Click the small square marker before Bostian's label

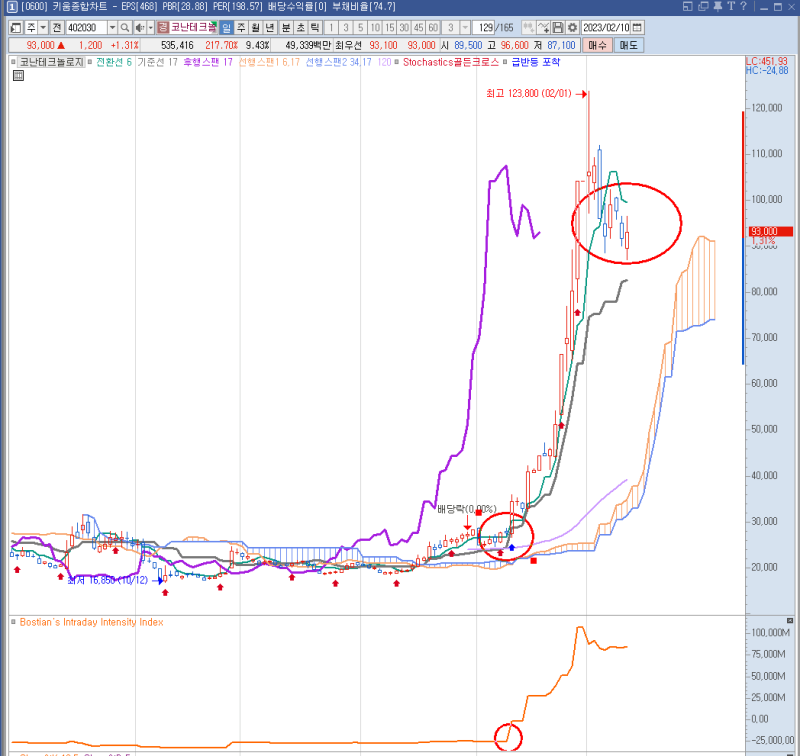[14, 622]
